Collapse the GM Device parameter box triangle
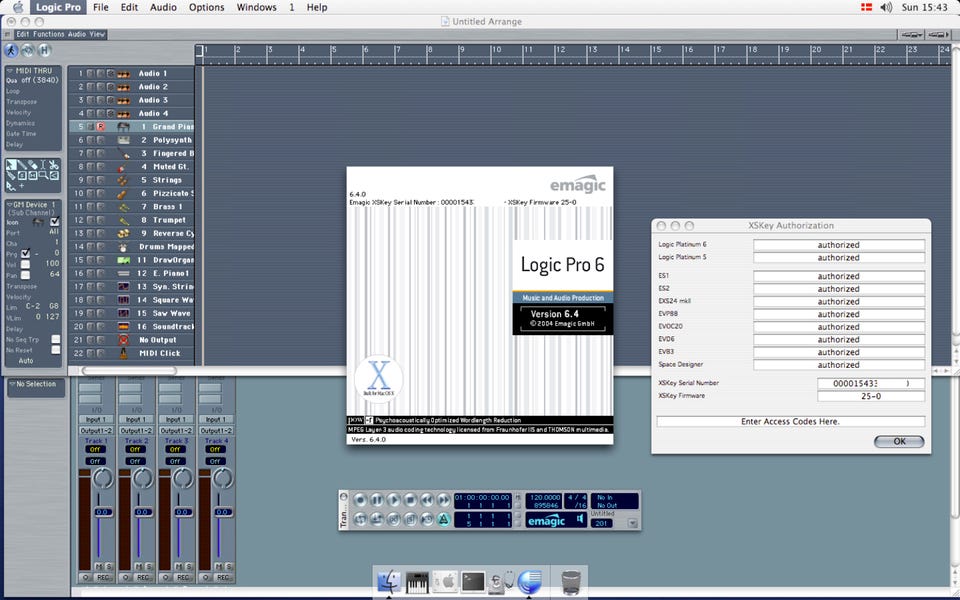The image size is (960, 600). click(10, 204)
